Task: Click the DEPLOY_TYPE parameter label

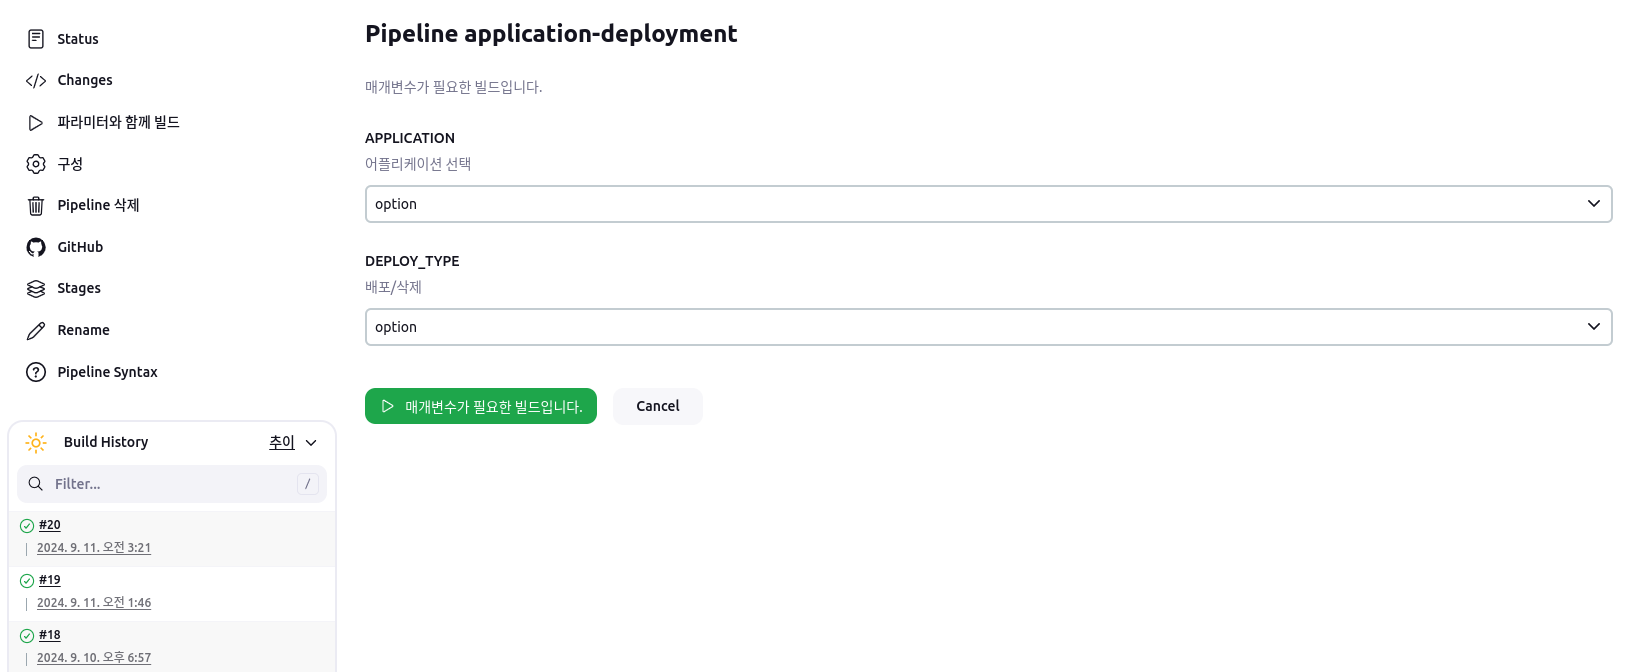Action: [x=412, y=261]
